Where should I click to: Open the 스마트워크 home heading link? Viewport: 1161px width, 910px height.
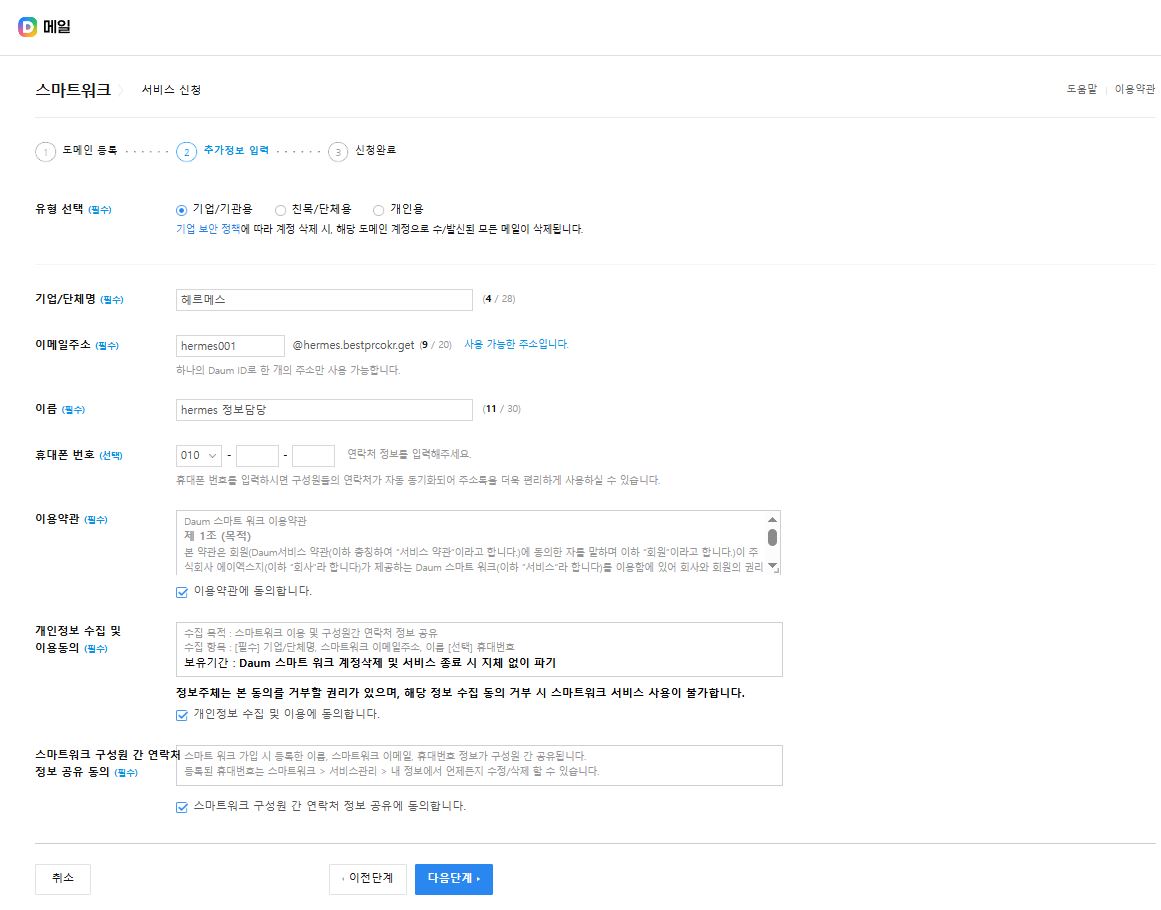click(73, 90)
